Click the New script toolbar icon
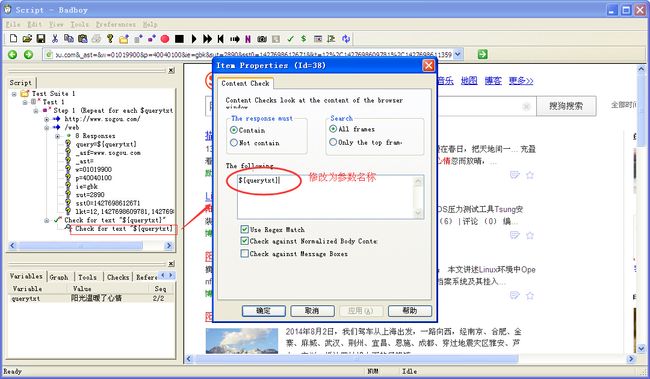The image size is (650, 379). [x=13, y=39]
